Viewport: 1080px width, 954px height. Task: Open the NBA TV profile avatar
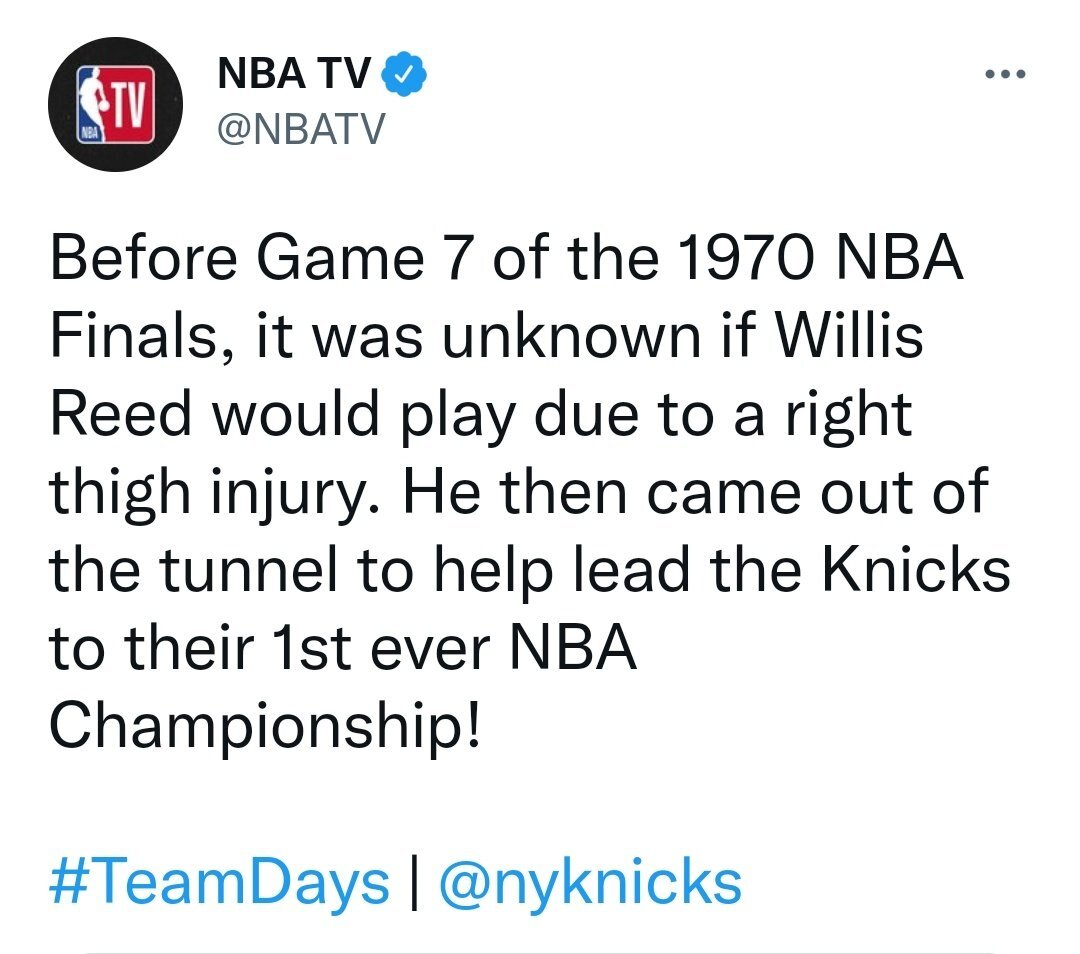[115, 105]
